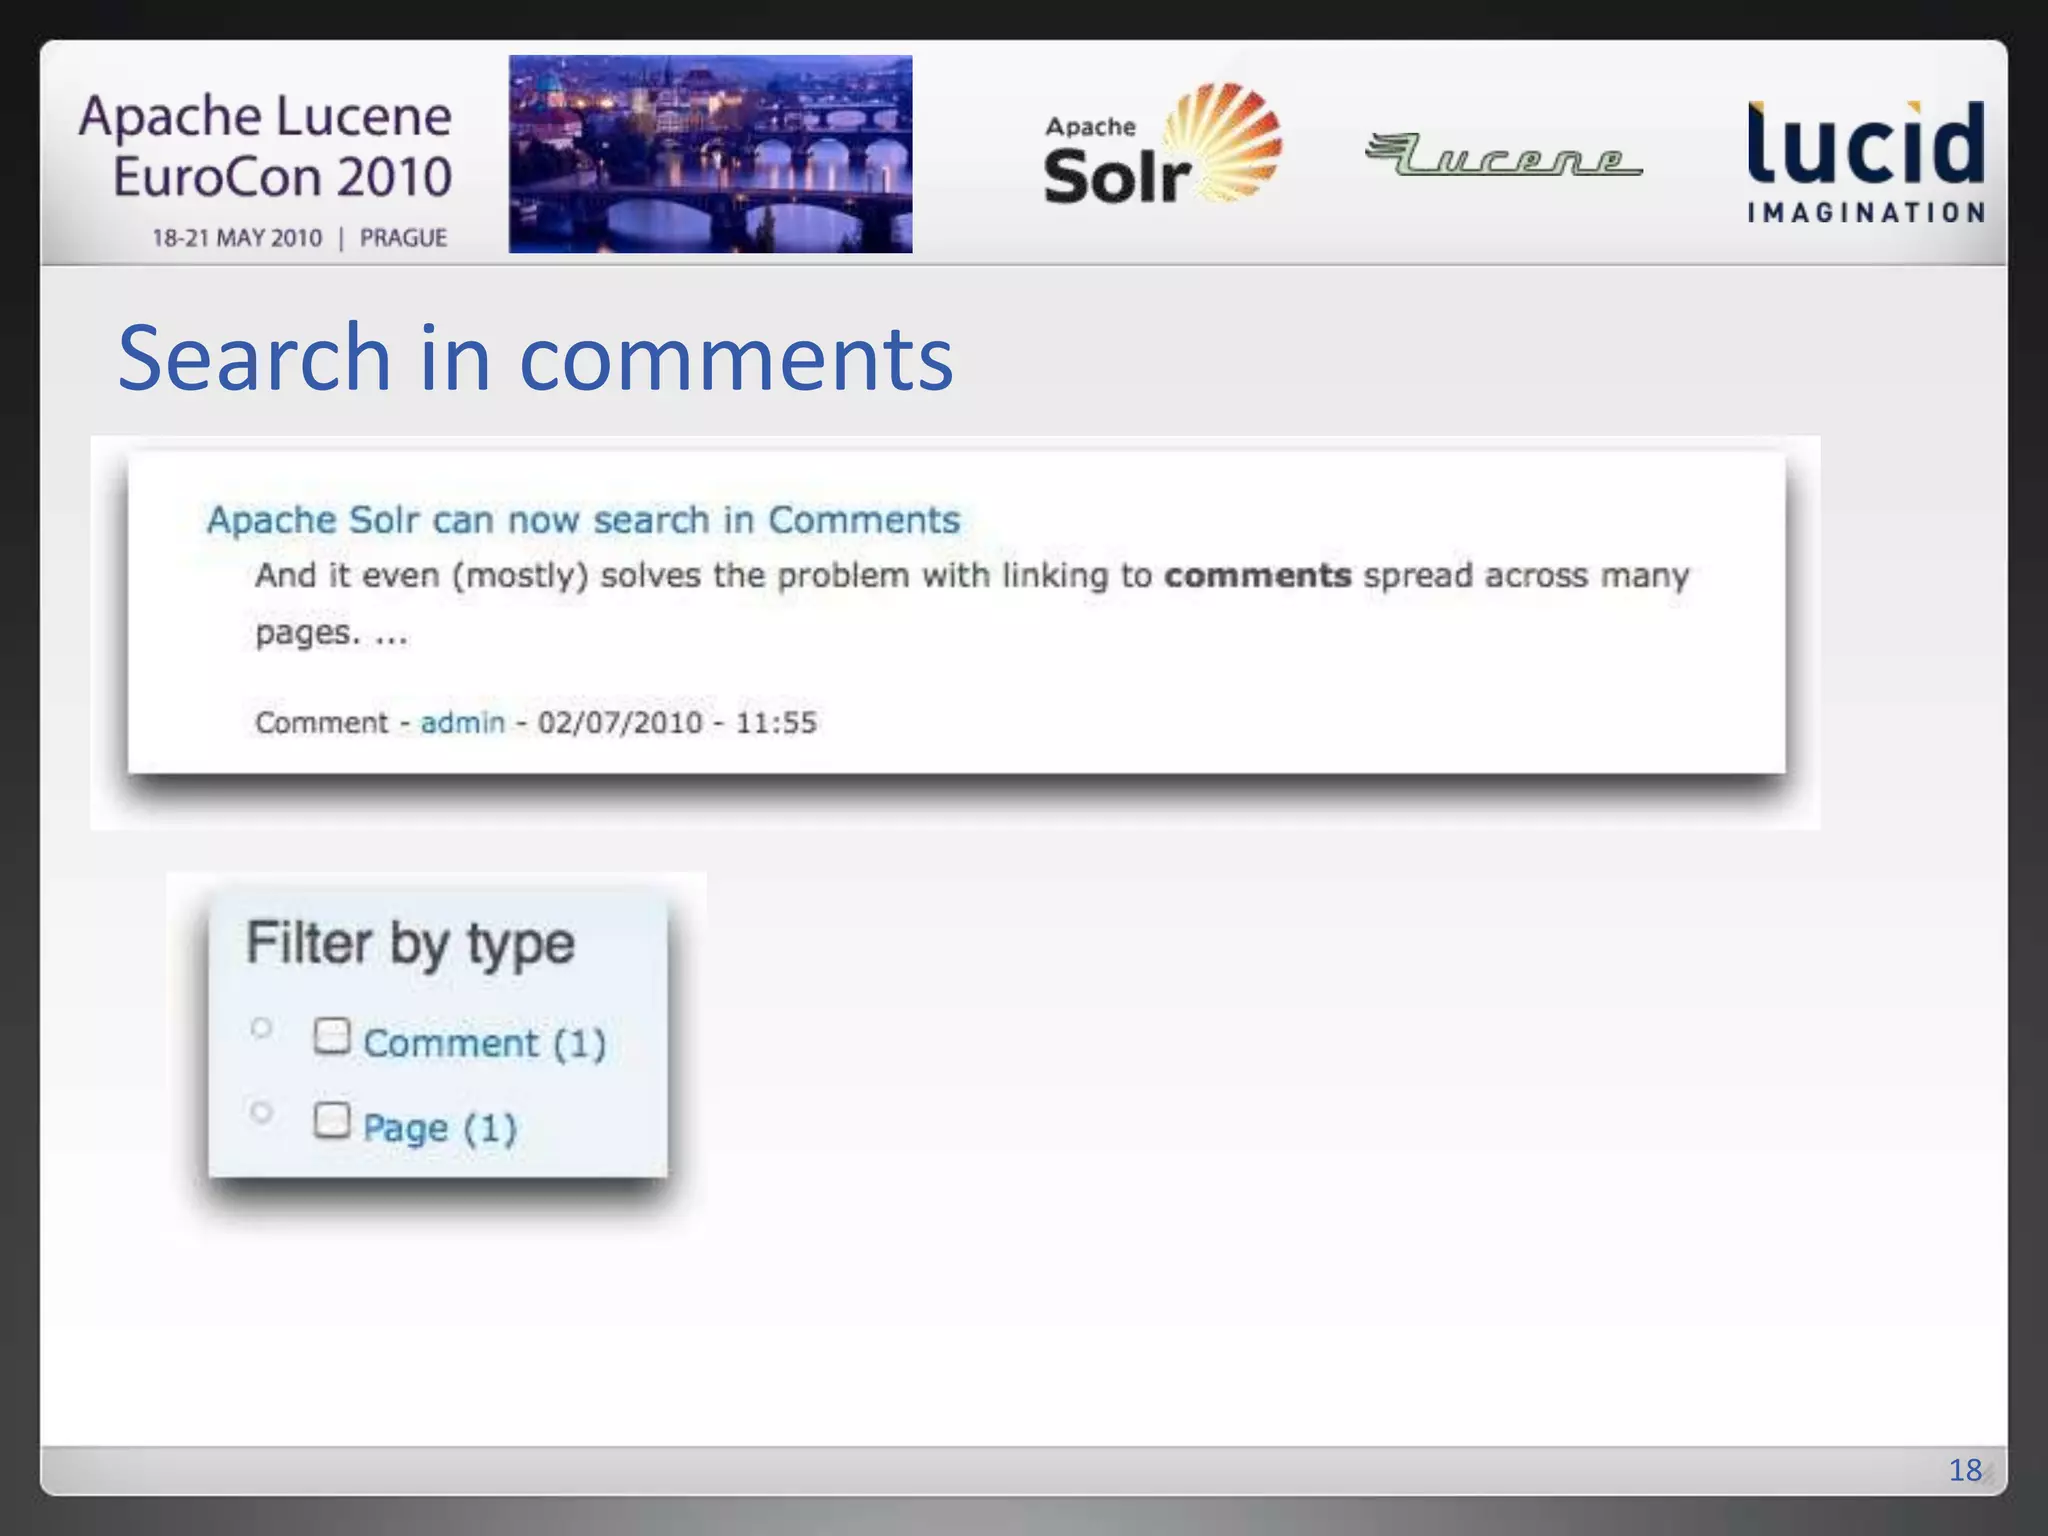This screenshot has width=2048, height=1536.
Task: Click the bullet beside Page filter
Action: [261, 1111]
